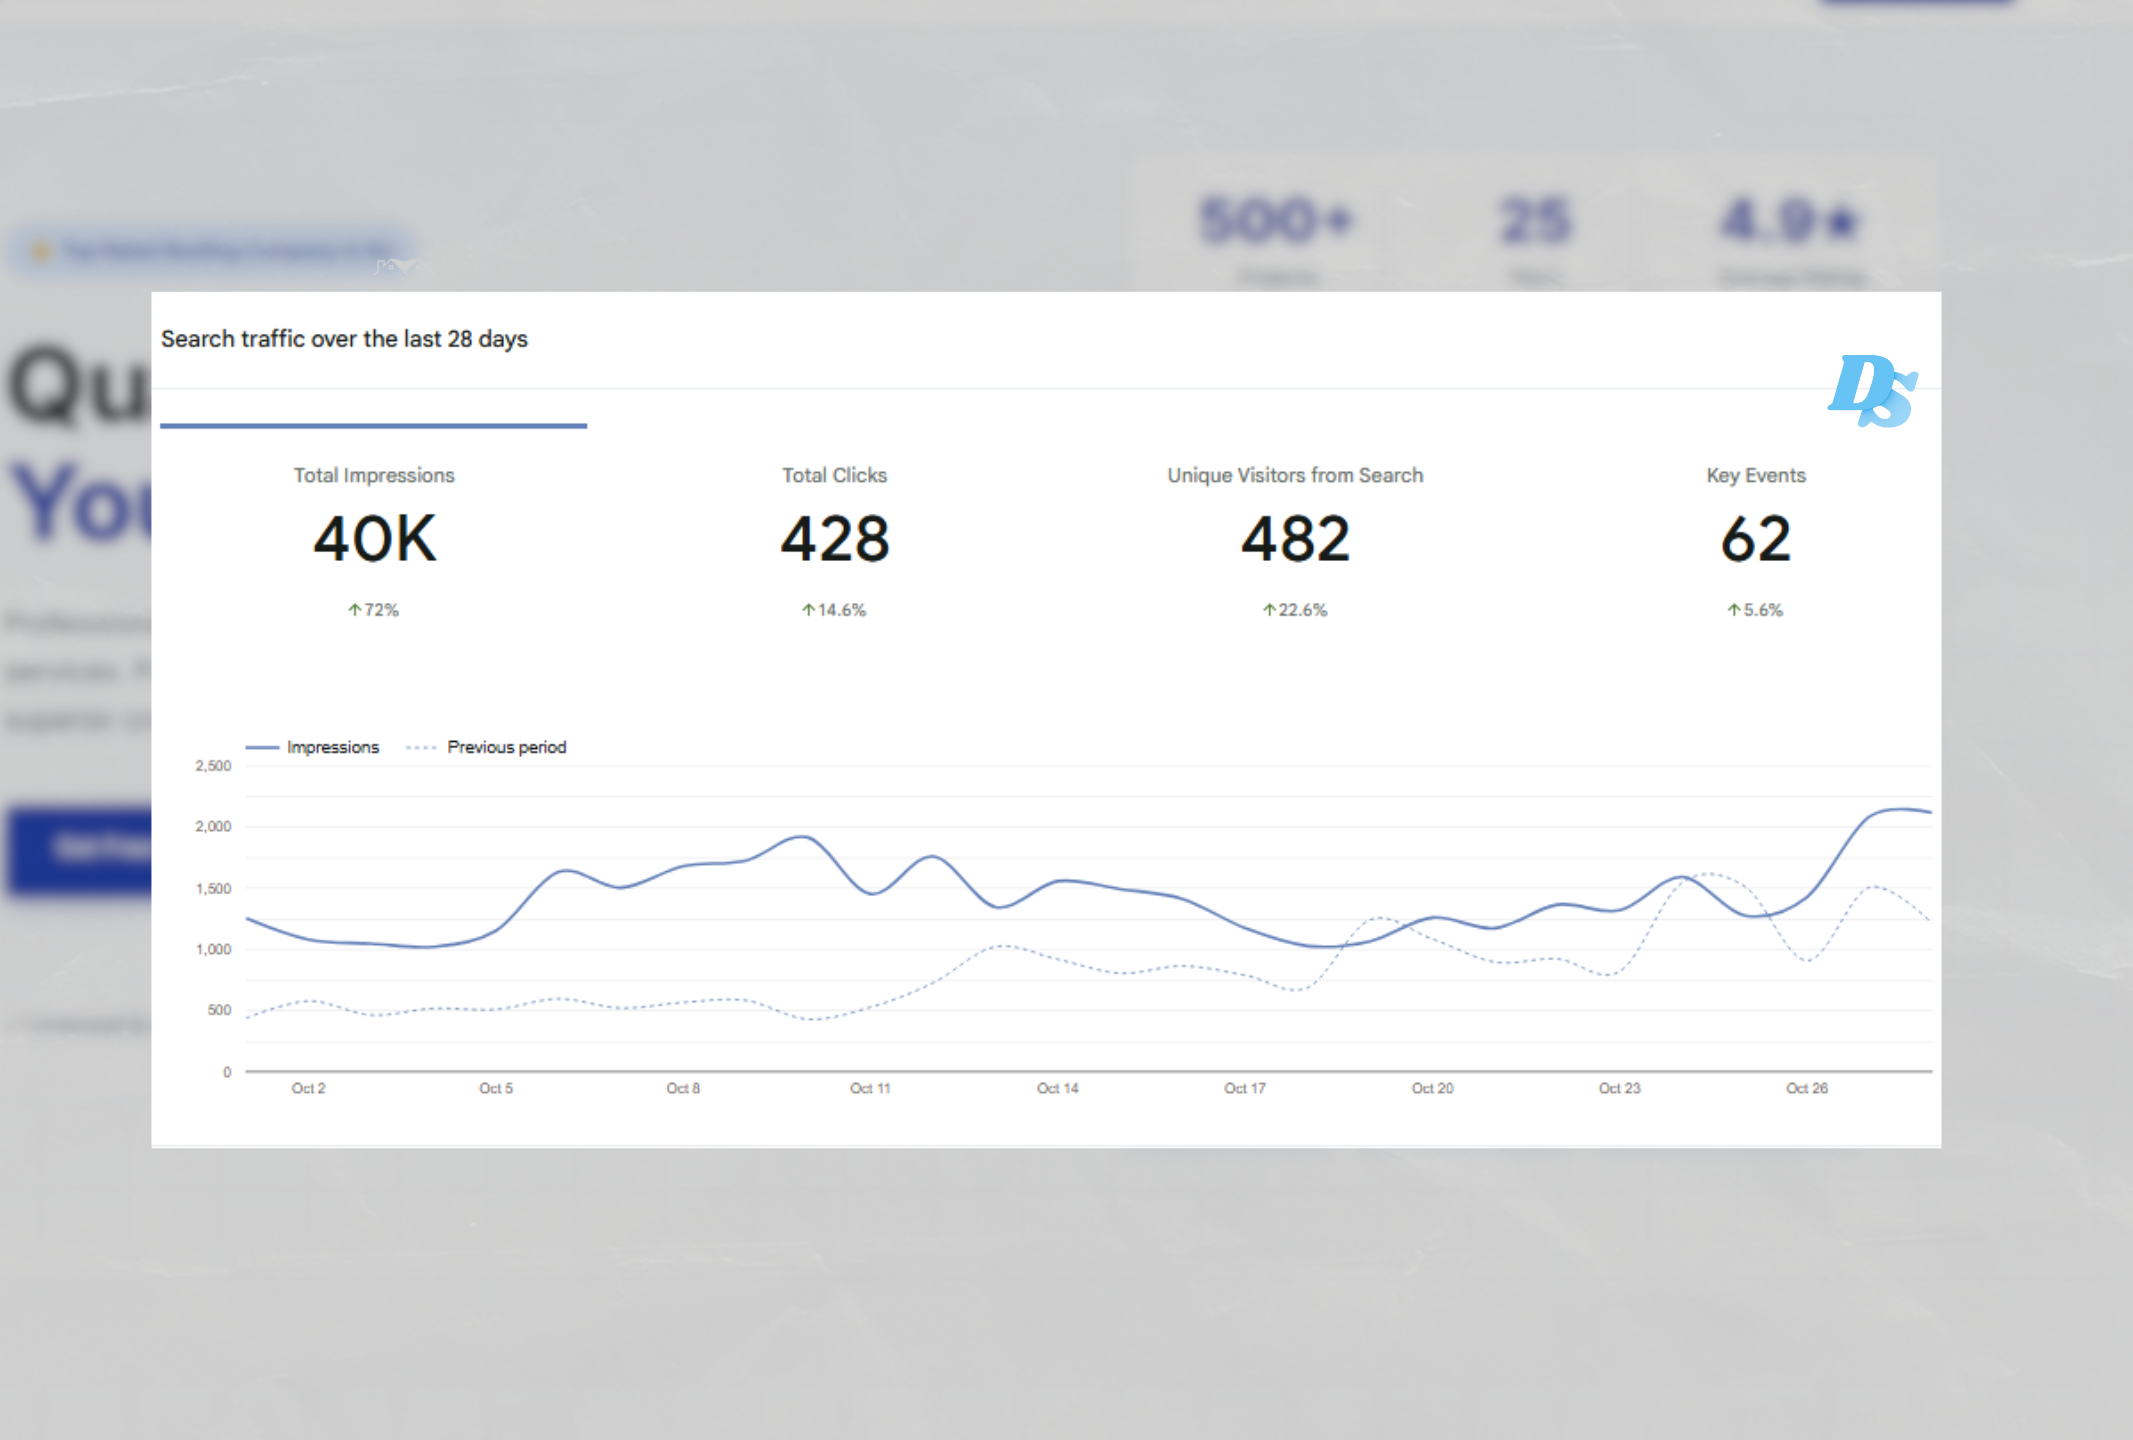Click the Oct 20 axis marker
The height and width of the screenshot is (1440, 2133).
[x=1431, y=1088]
